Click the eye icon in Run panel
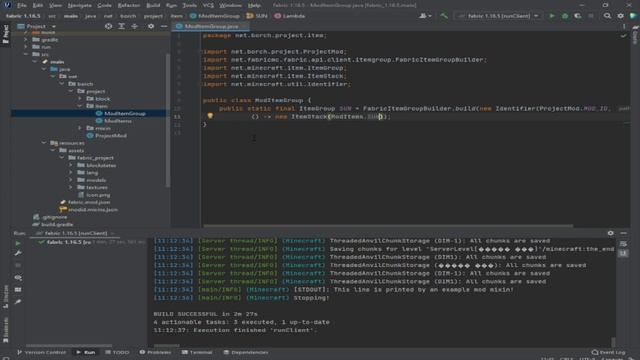The image size is (640, 360). click(18, 278)
